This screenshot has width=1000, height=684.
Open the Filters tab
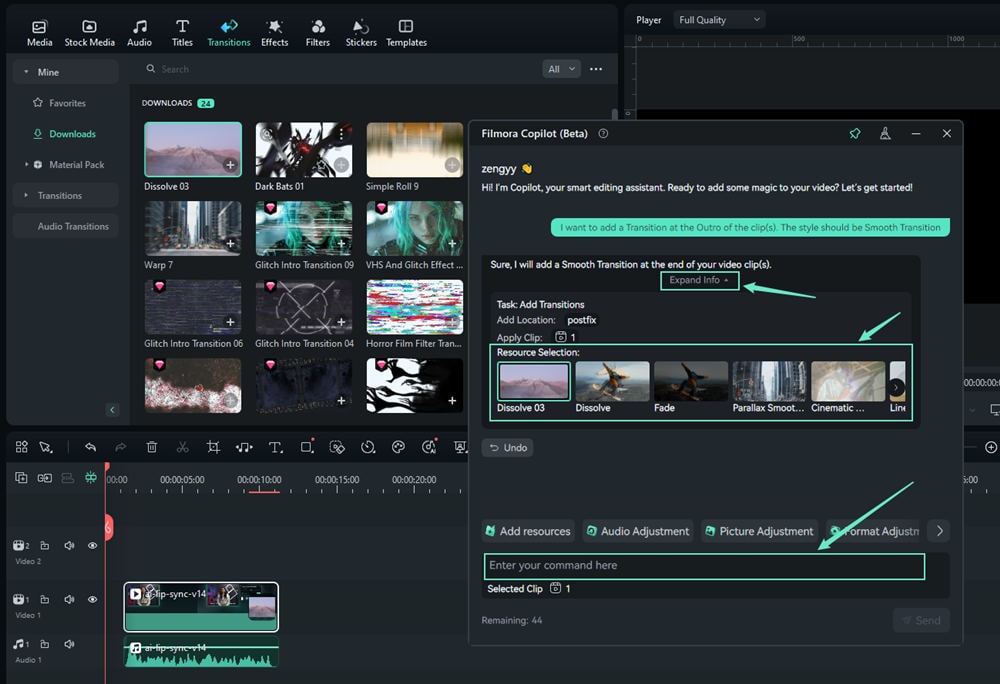pos(318,33)
